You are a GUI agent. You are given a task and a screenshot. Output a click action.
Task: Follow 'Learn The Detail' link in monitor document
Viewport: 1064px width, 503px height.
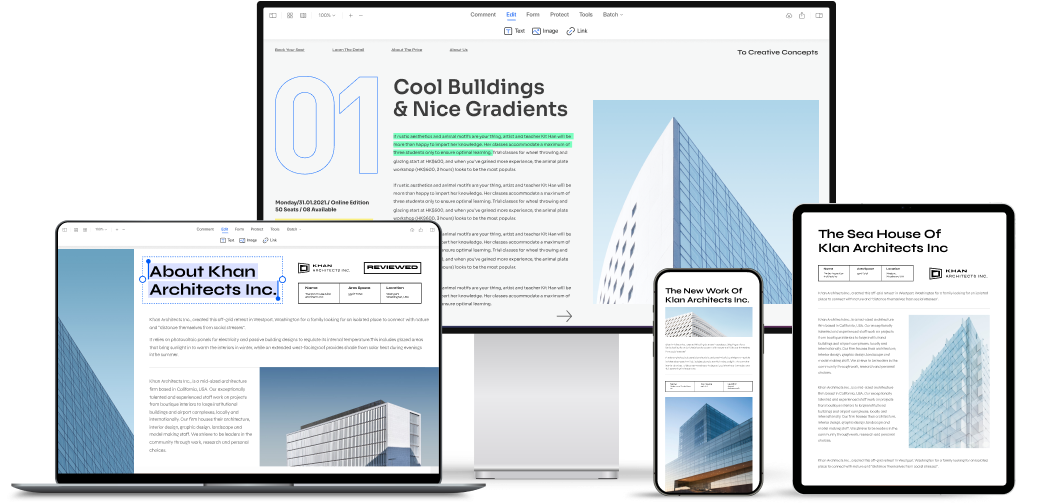(x=348, y=50)
